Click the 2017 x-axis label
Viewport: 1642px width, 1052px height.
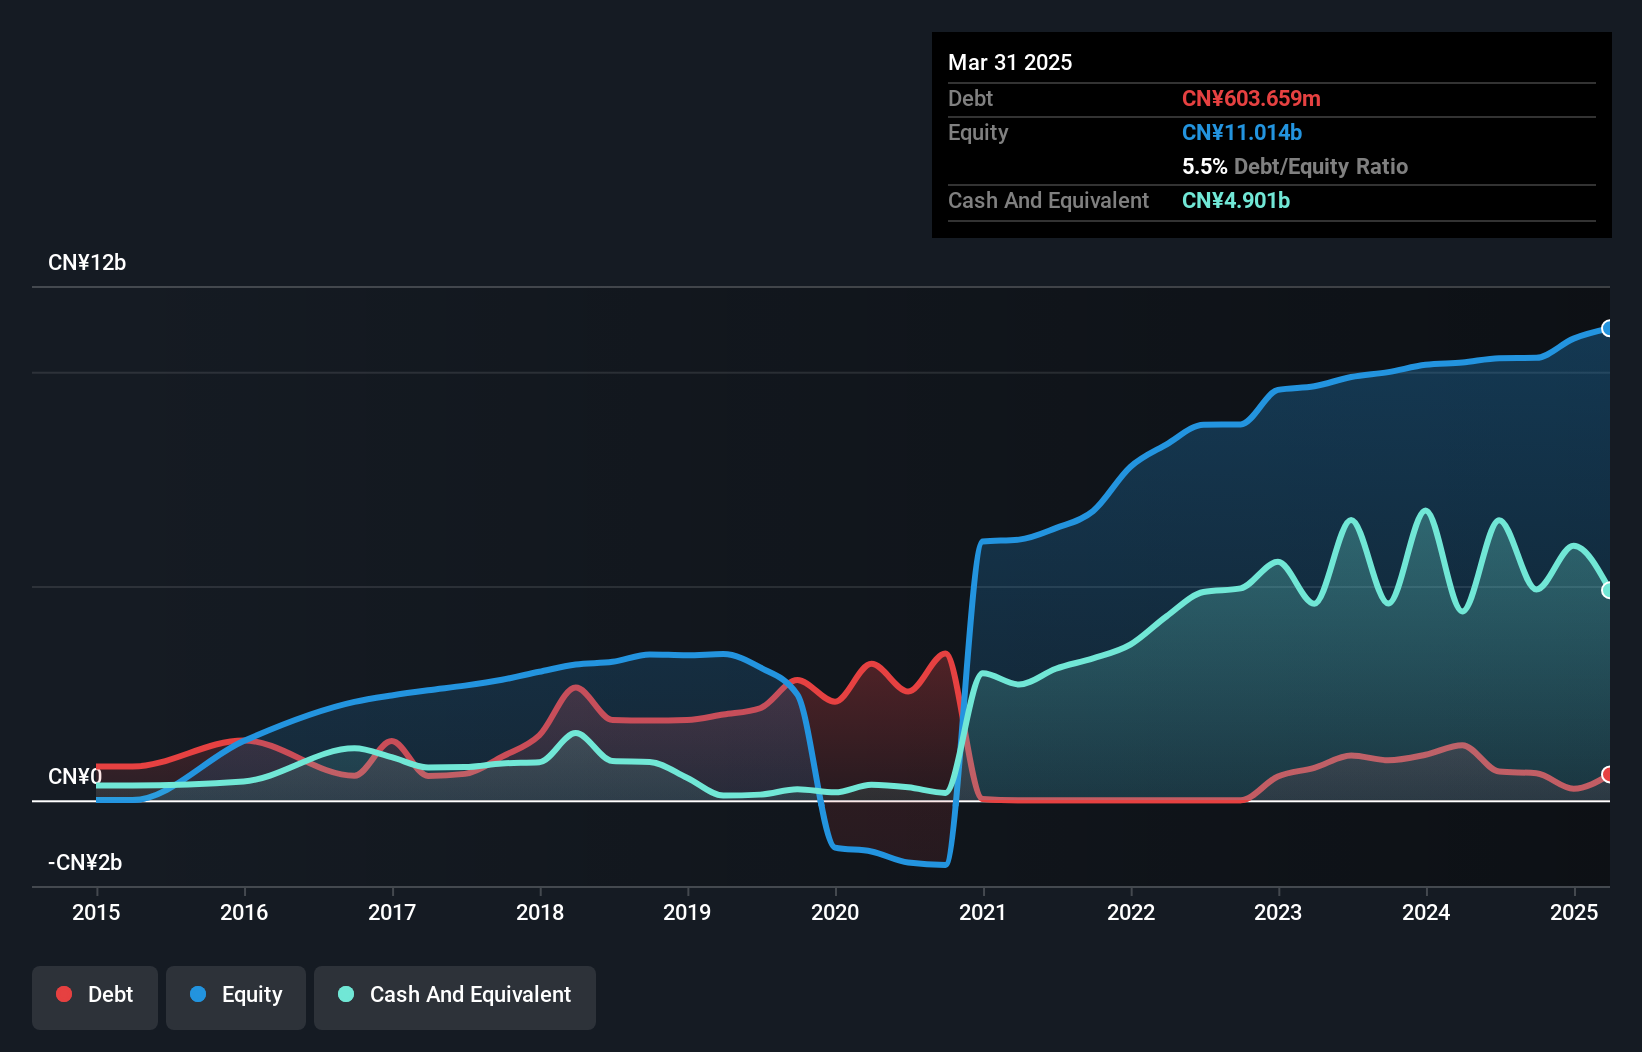pyautogui.click(x=392, y=912)
